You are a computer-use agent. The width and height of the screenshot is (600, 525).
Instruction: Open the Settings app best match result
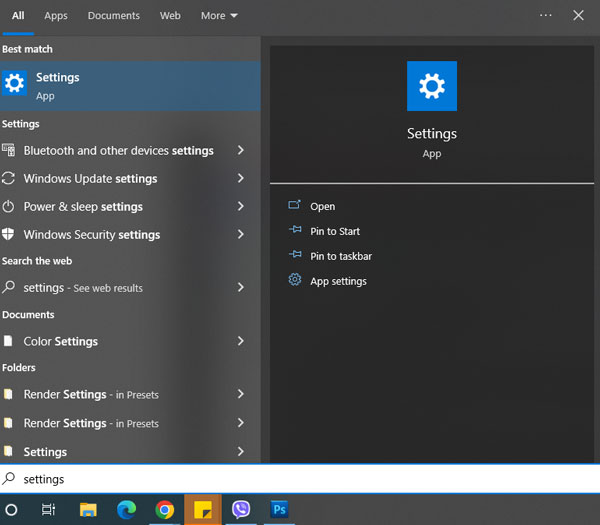[x=130, y=86]
